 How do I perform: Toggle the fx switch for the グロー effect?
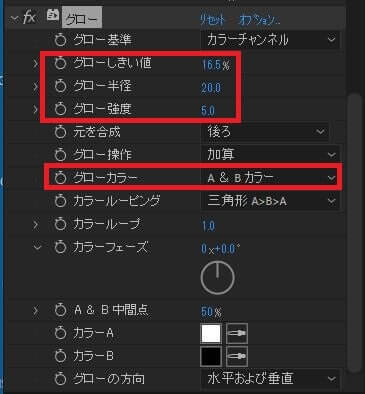[29, 17]
